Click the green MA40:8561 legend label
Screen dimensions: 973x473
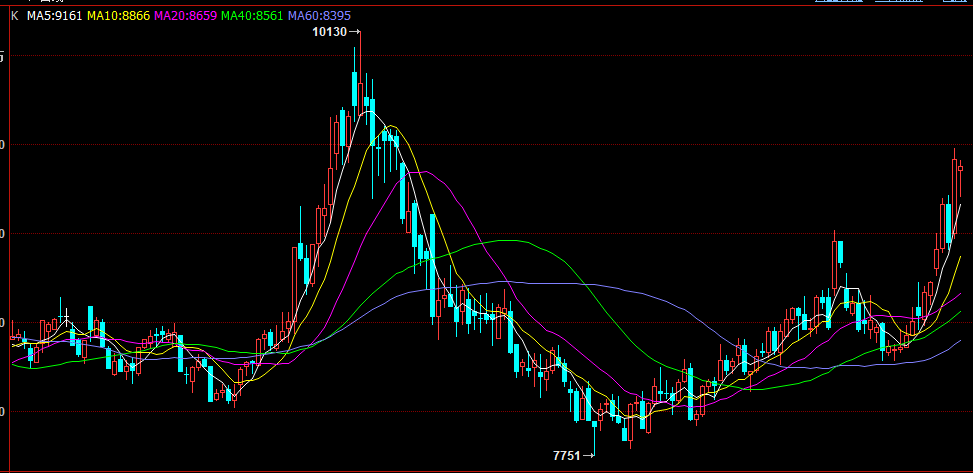tap(252, 16)
